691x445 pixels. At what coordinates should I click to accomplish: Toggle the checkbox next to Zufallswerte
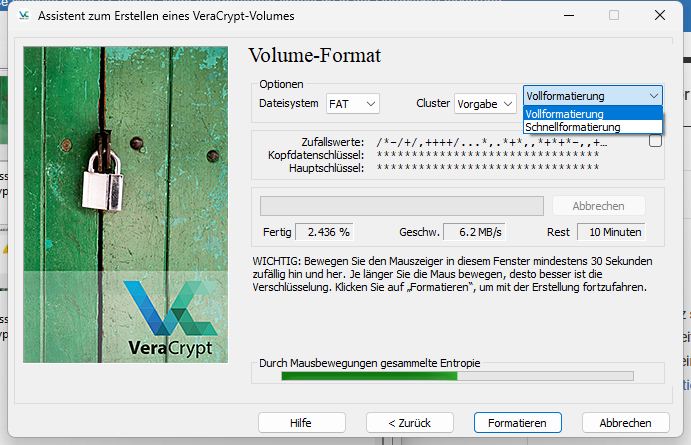point(655,141)
